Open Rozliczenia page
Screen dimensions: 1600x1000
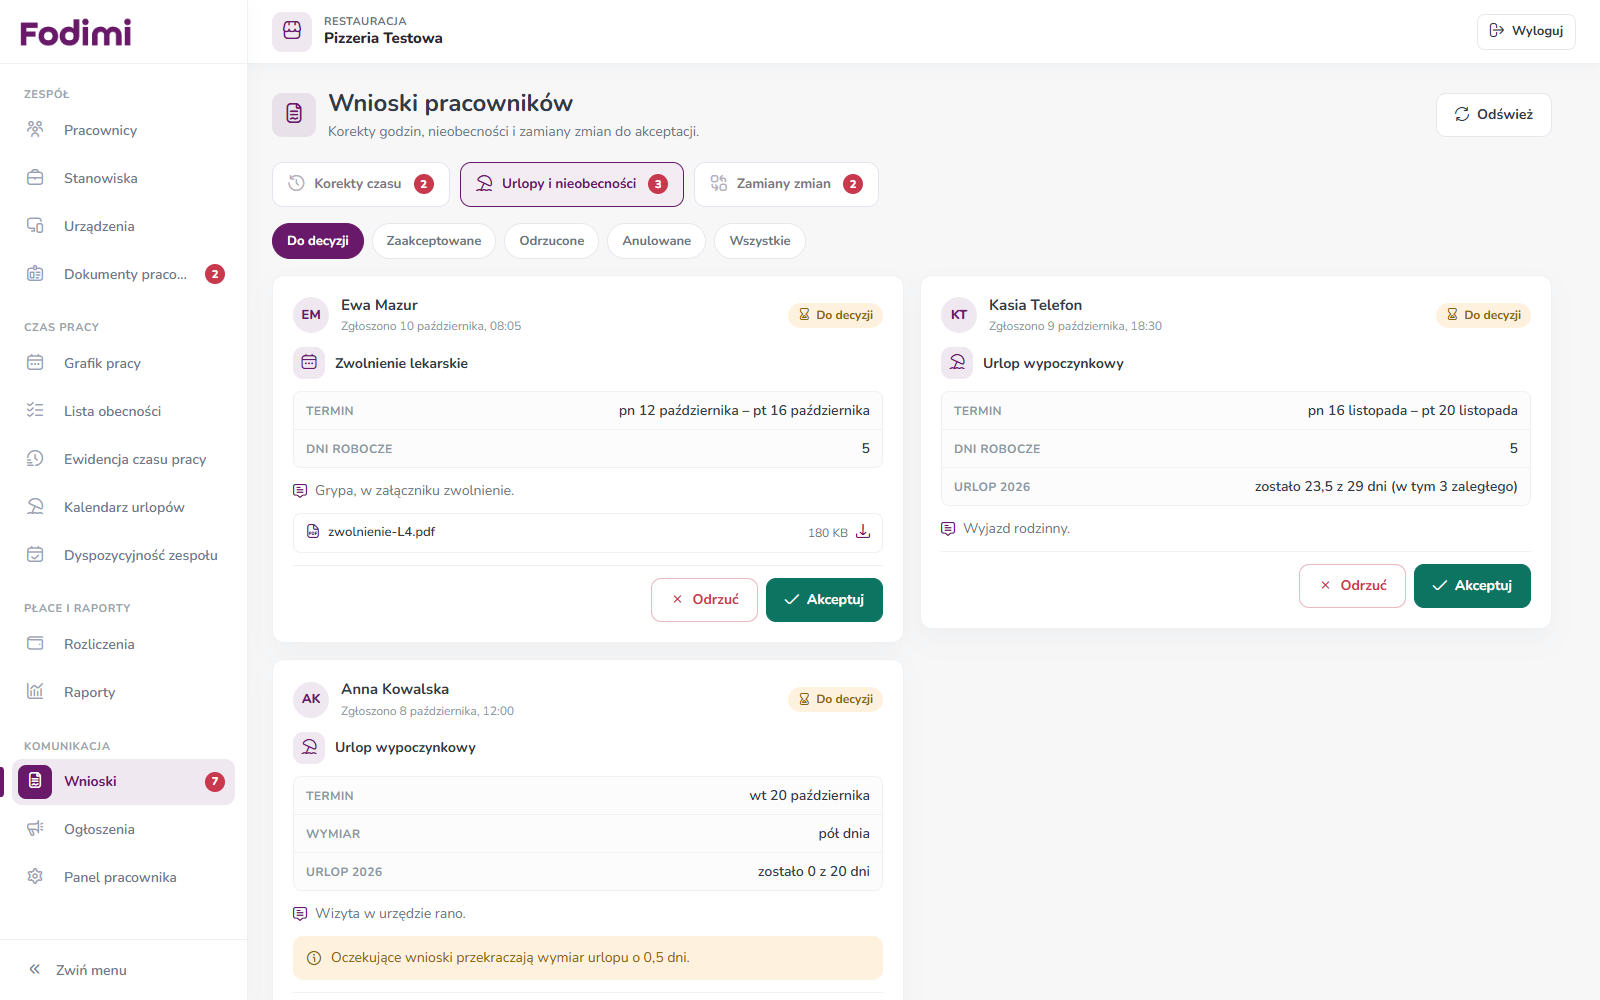tap(123, 644)
